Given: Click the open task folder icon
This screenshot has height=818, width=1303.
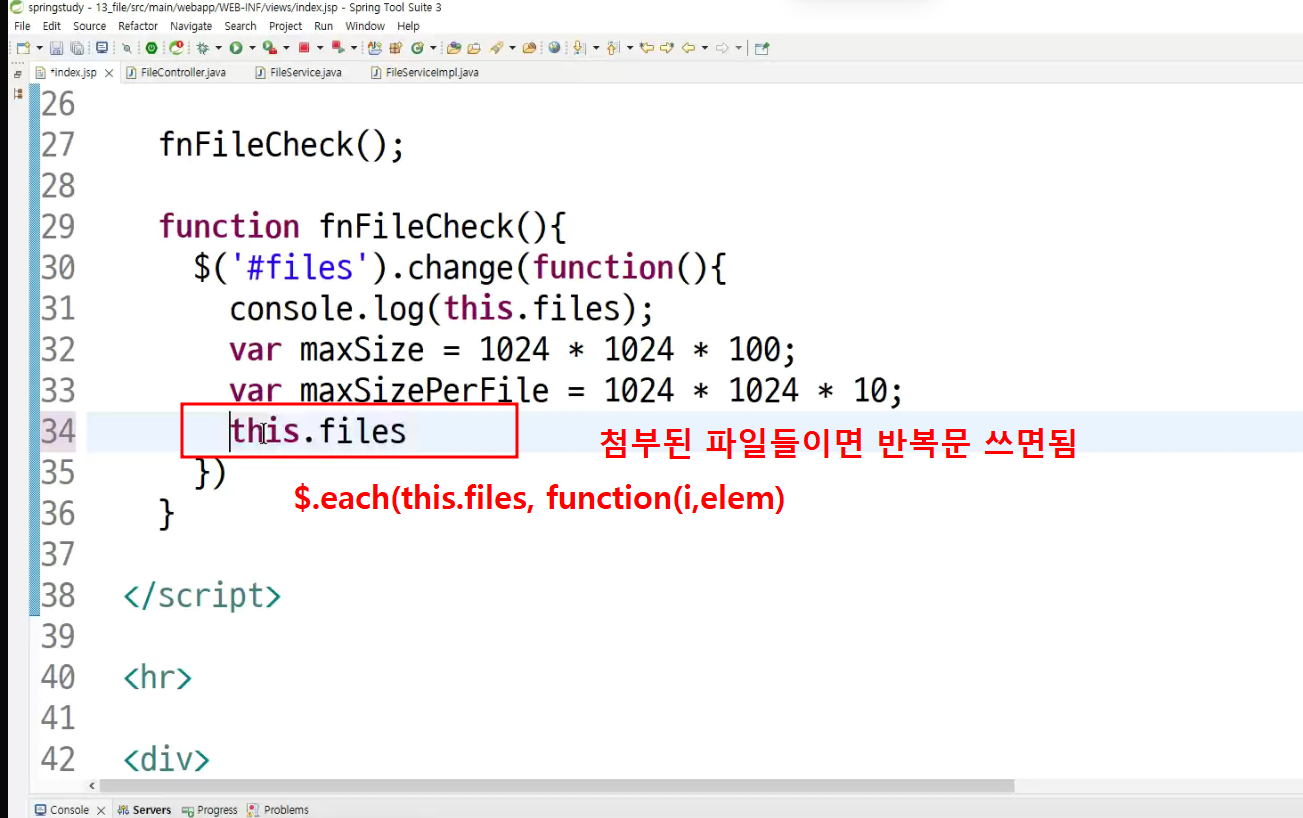Looking at the screenshot, I should 454,47.
